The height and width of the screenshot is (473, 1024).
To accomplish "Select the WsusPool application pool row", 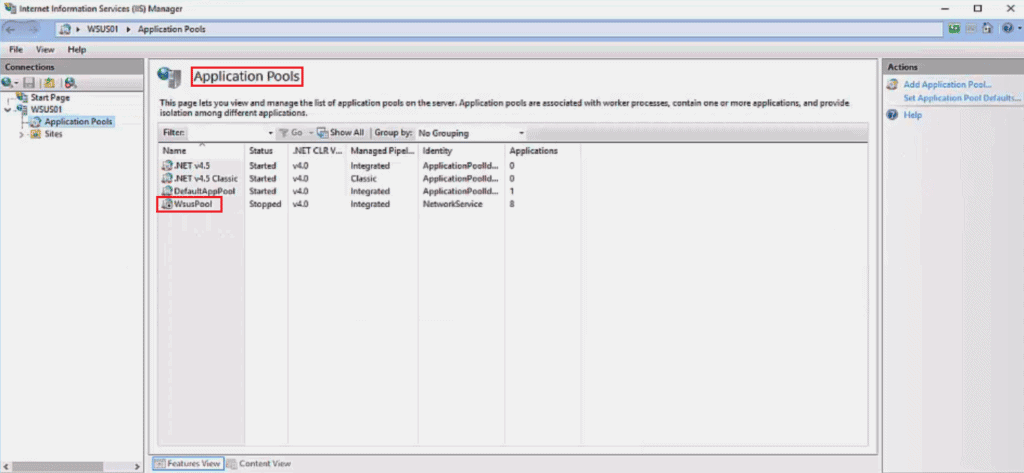I will tap(190, 204).
